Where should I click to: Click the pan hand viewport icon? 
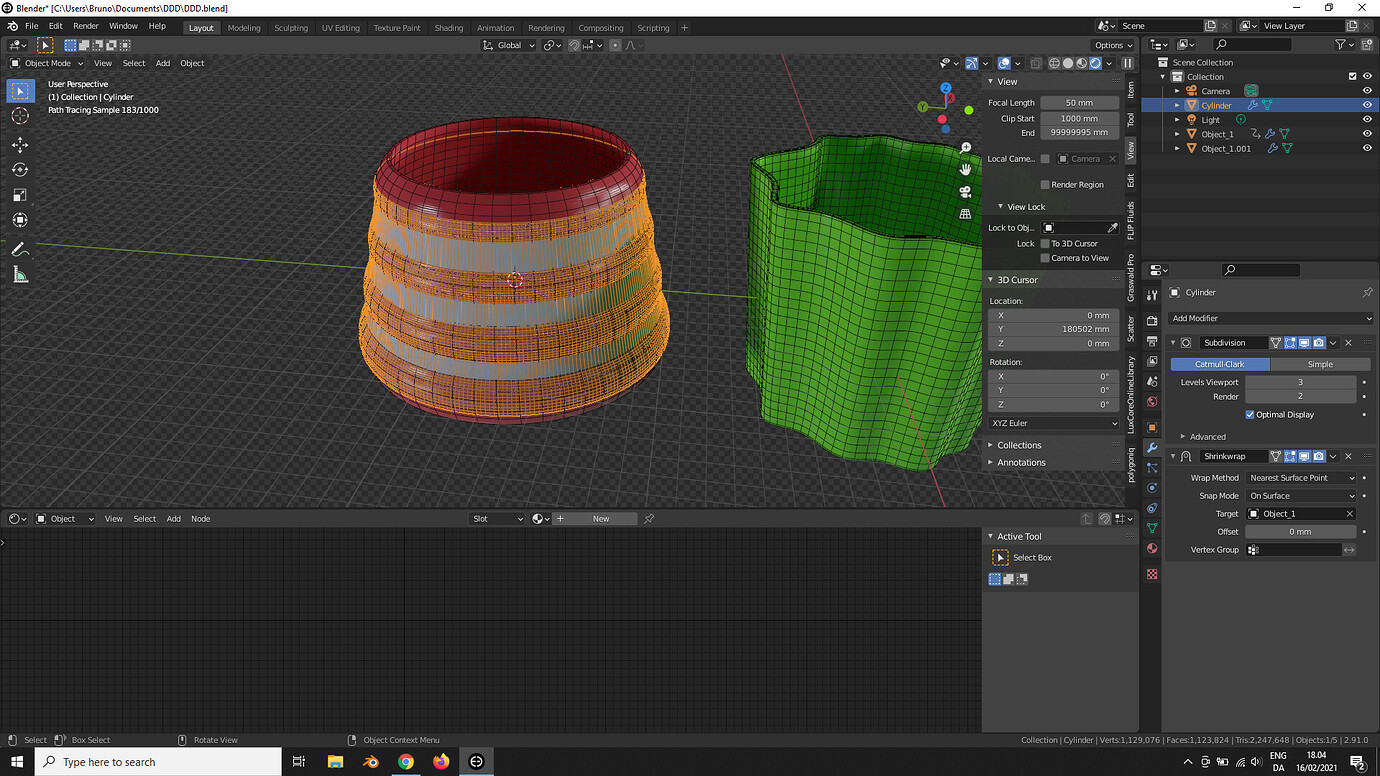pyautogui.click(x=966, y=170)
